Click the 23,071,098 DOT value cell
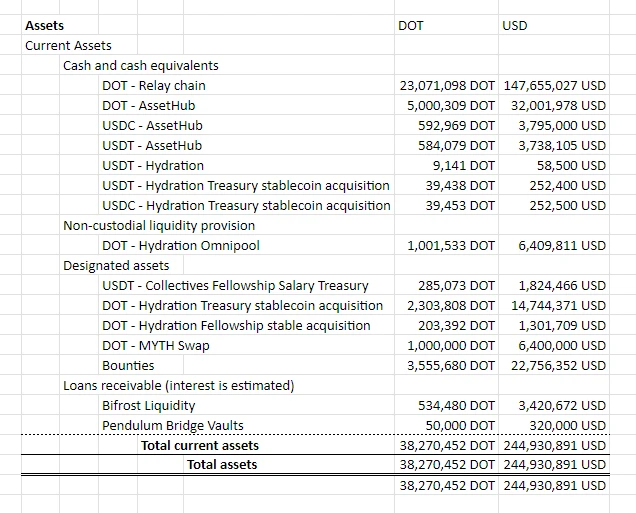Screen dimensions: 636x513 (x=447, y=85)
